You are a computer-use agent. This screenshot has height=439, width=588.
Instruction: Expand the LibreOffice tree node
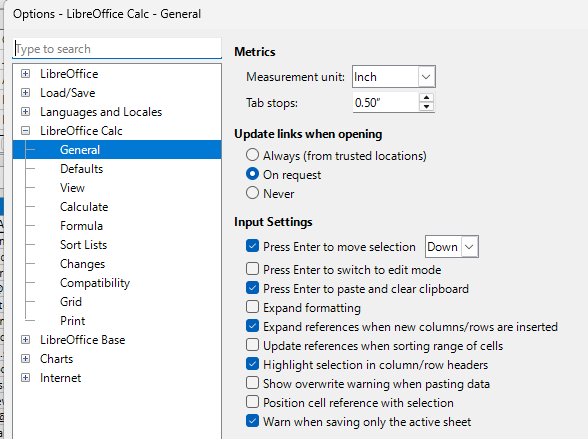26,74
